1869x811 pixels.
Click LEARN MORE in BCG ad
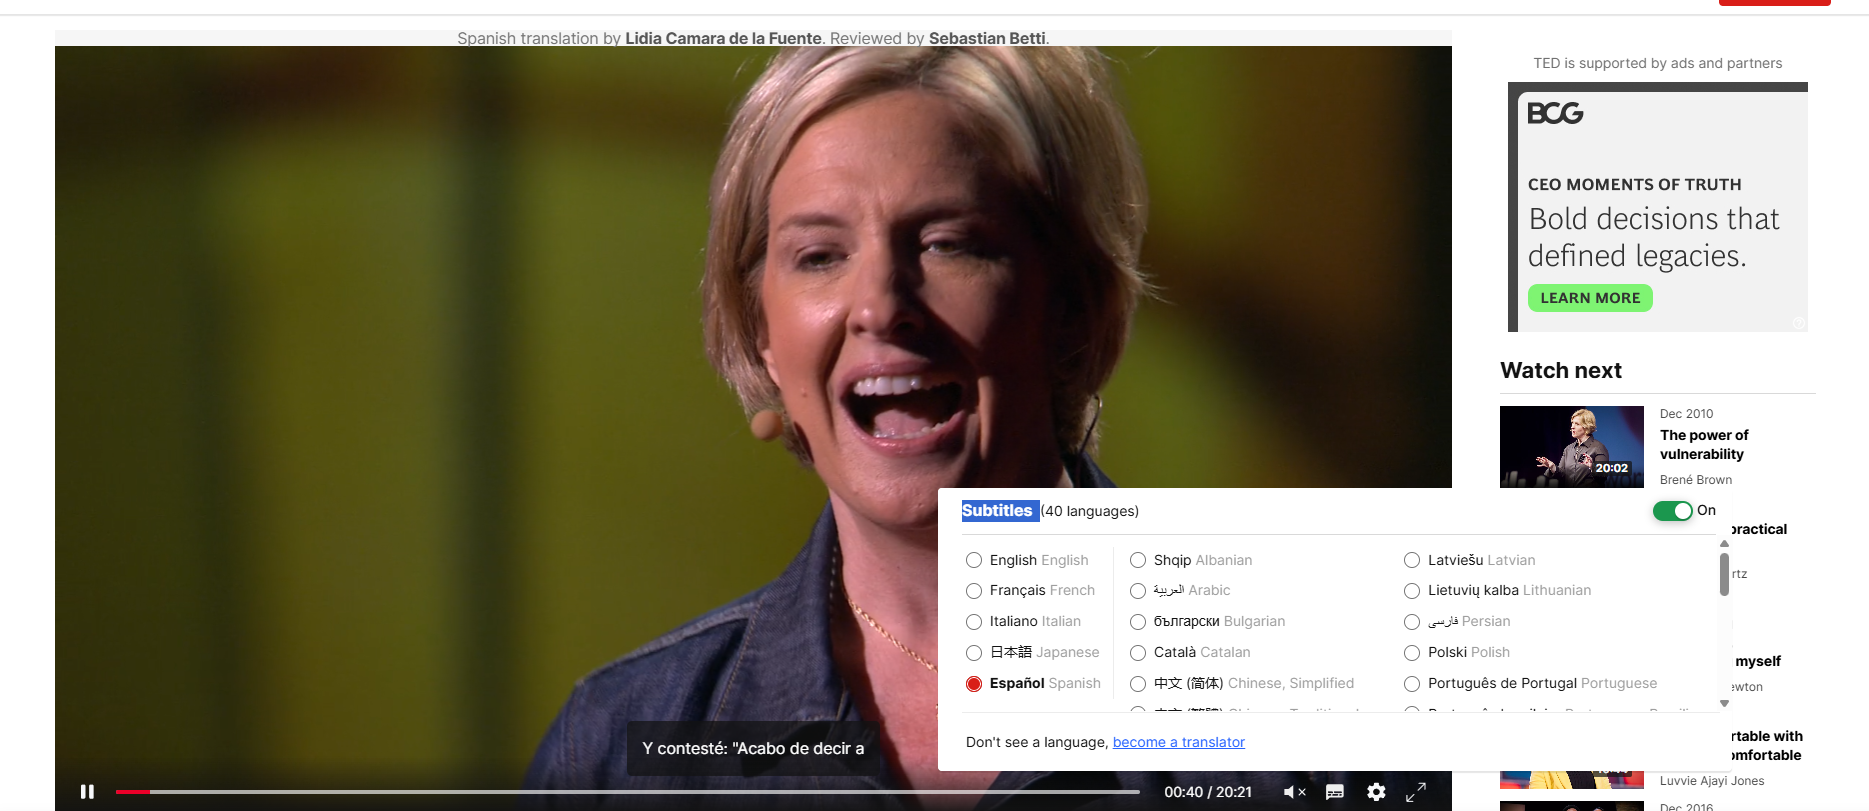pos(1590,298)
